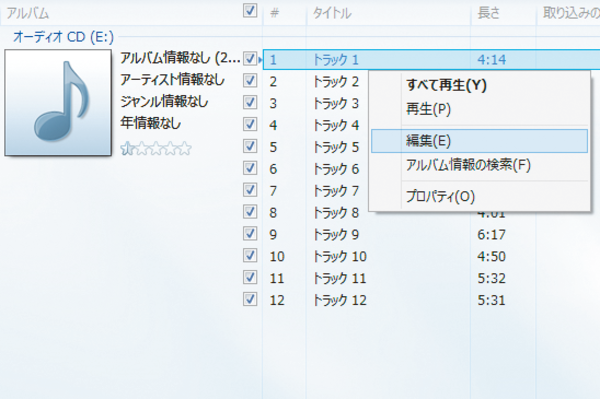Select the トラック 11 title

[x=340, y=278]
